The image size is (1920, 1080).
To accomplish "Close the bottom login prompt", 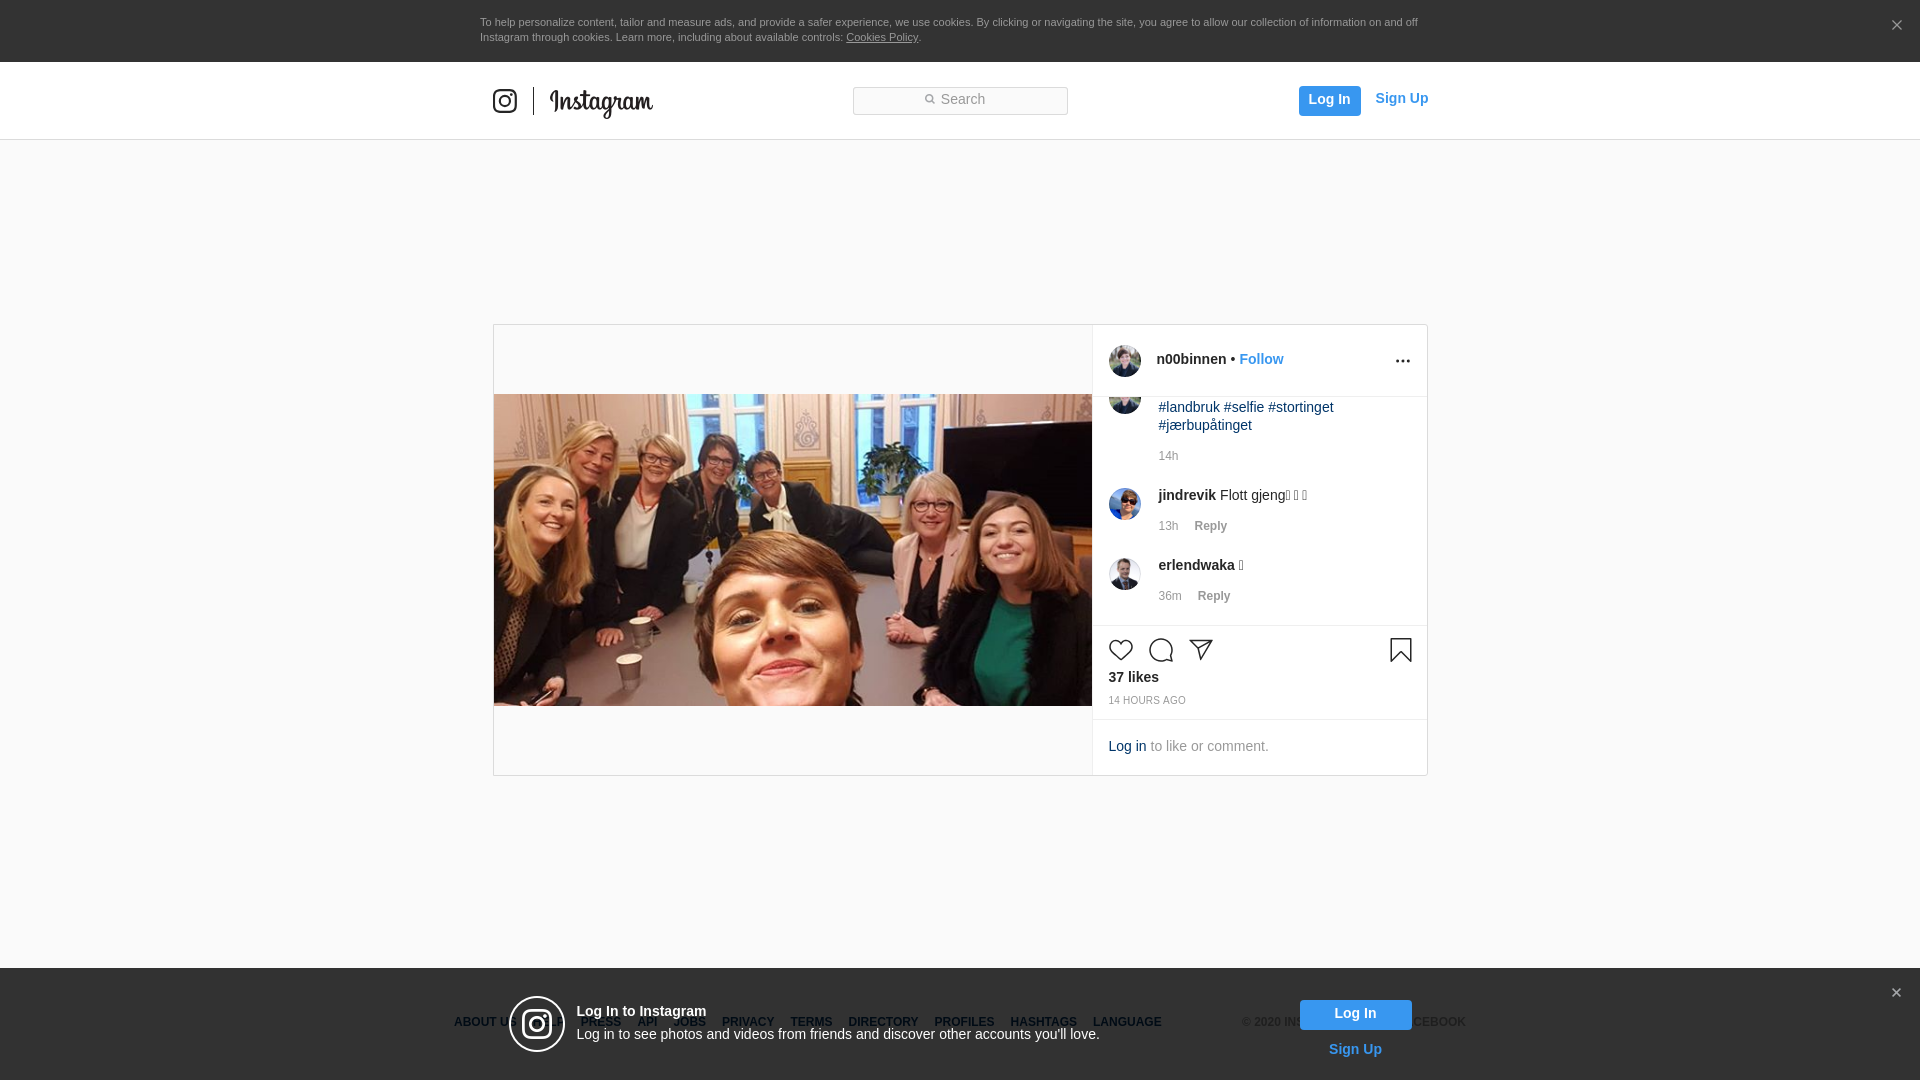I will (1895, 993).
